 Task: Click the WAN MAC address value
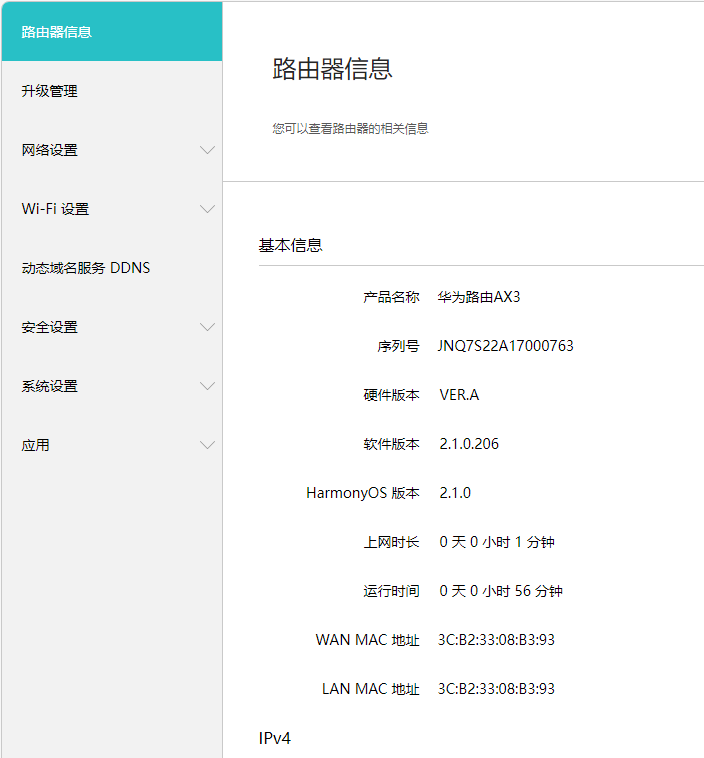496,640
